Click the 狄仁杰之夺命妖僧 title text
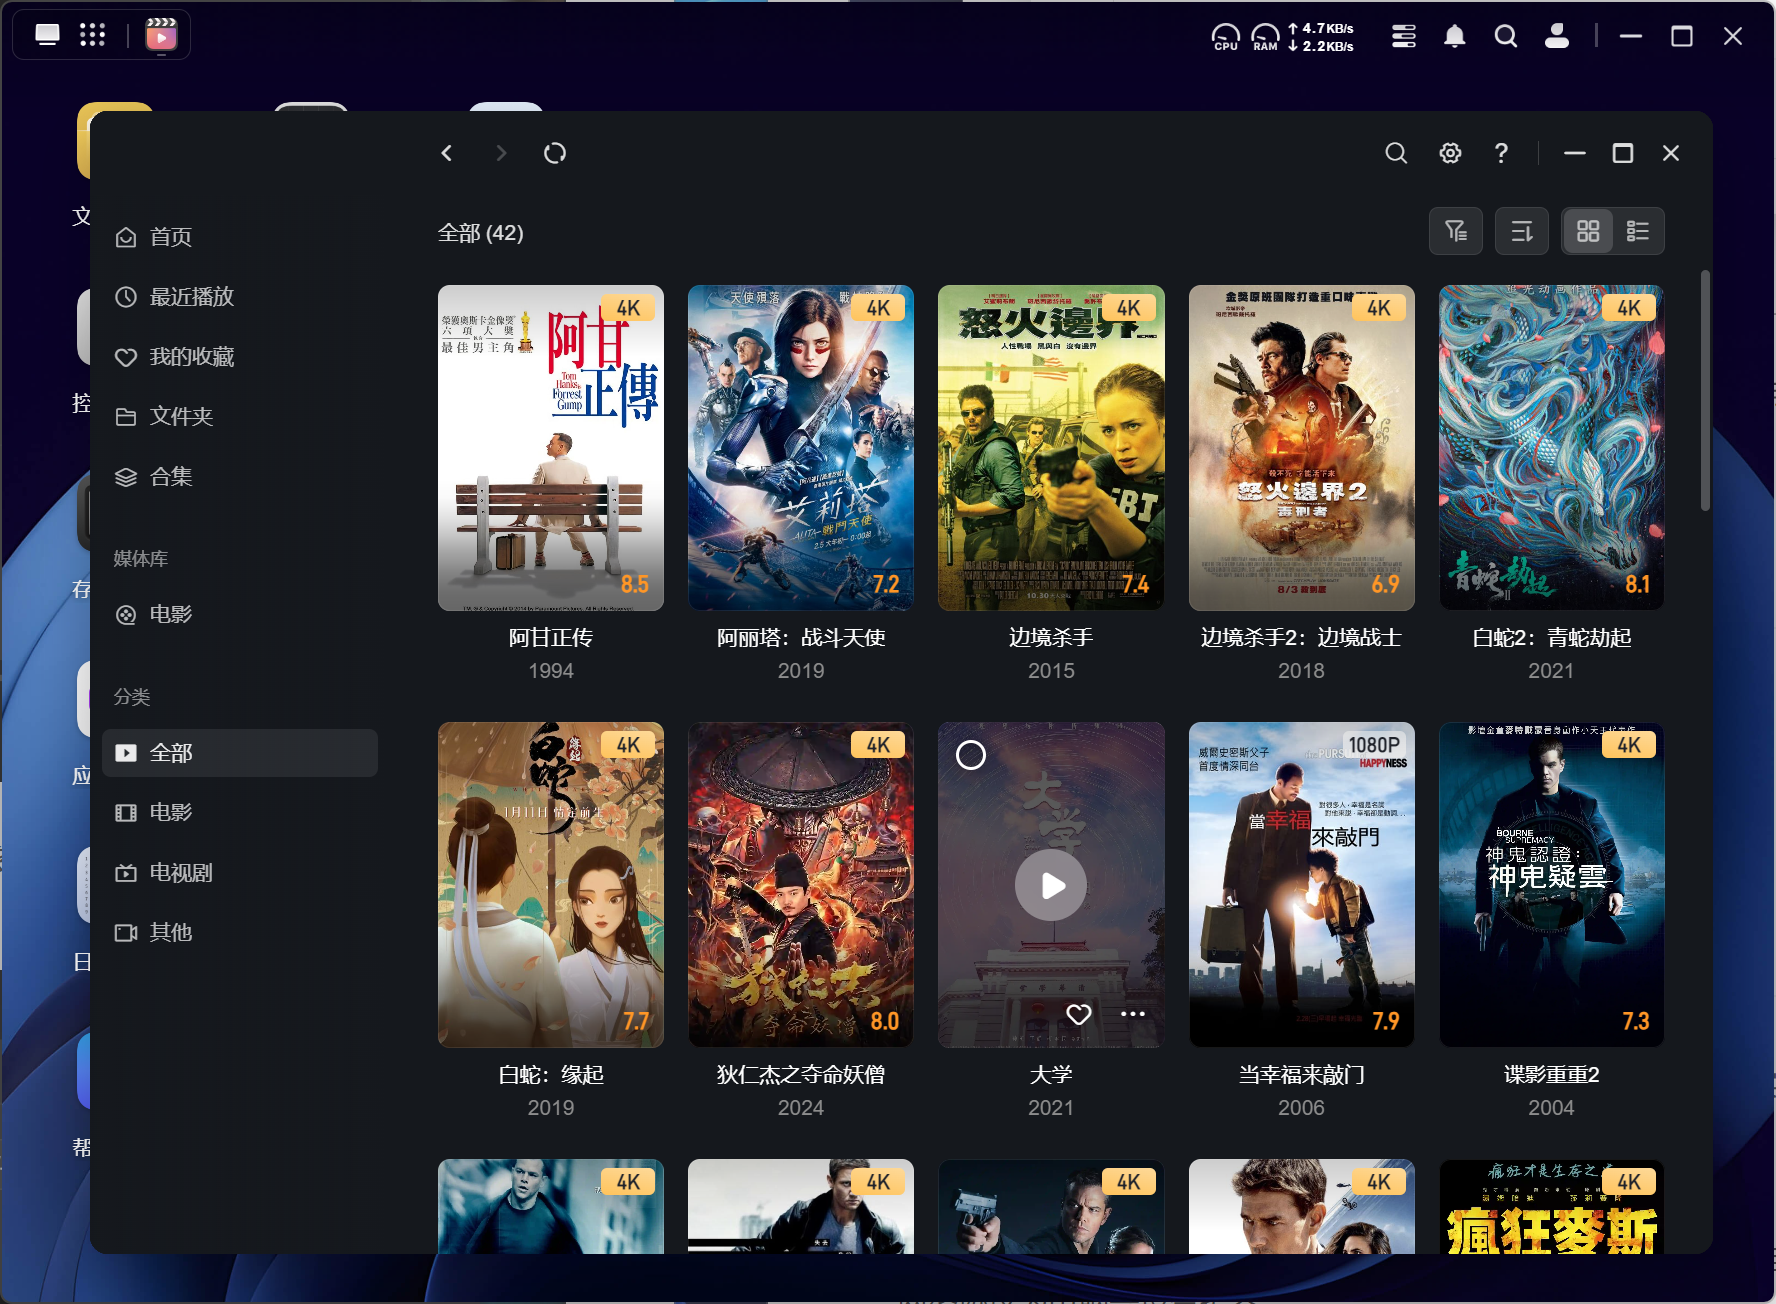 pos(801,1075)
